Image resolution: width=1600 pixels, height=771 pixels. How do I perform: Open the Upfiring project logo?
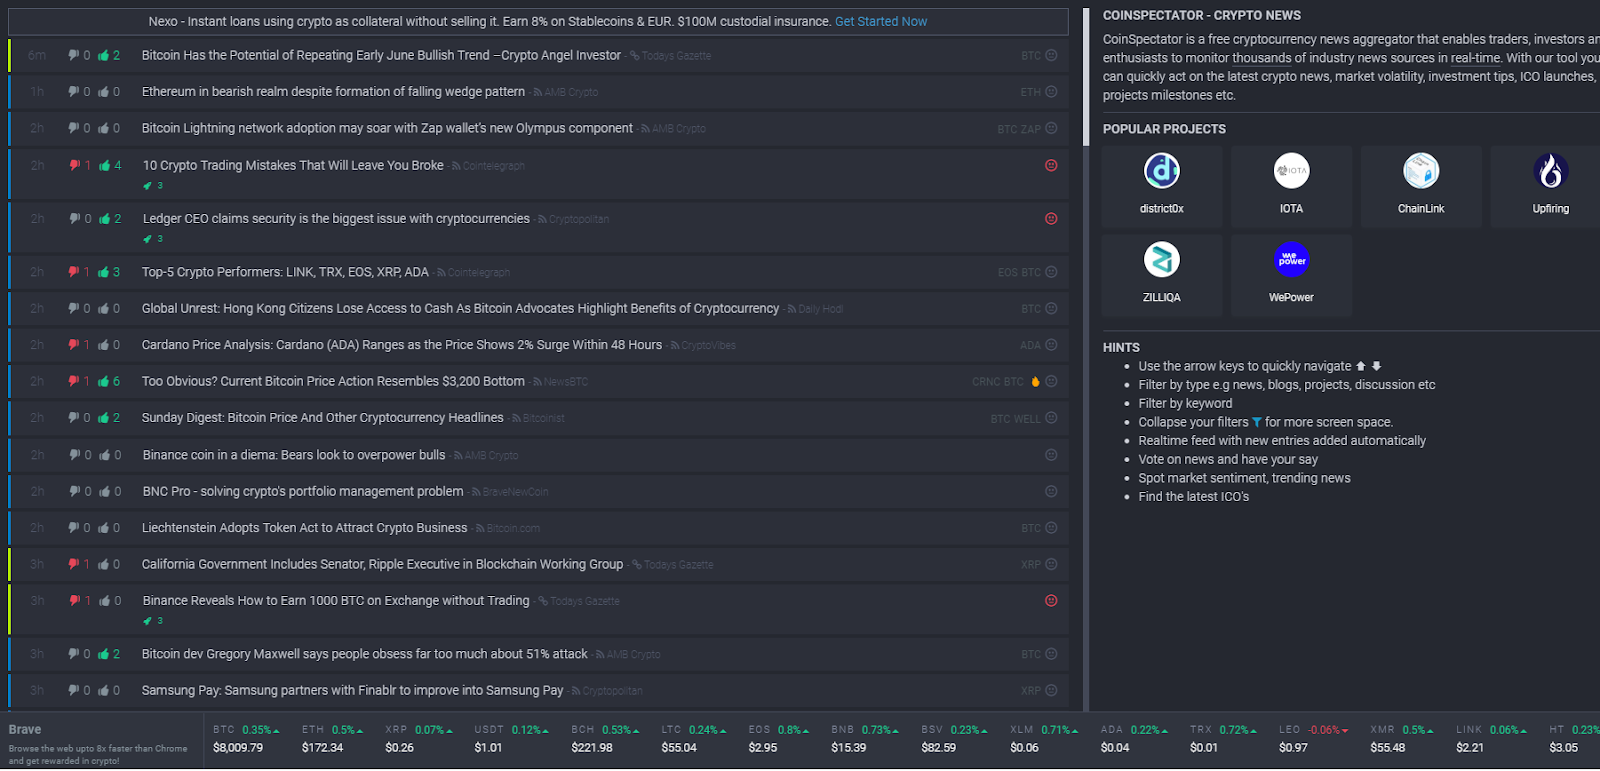(1551, 171)
